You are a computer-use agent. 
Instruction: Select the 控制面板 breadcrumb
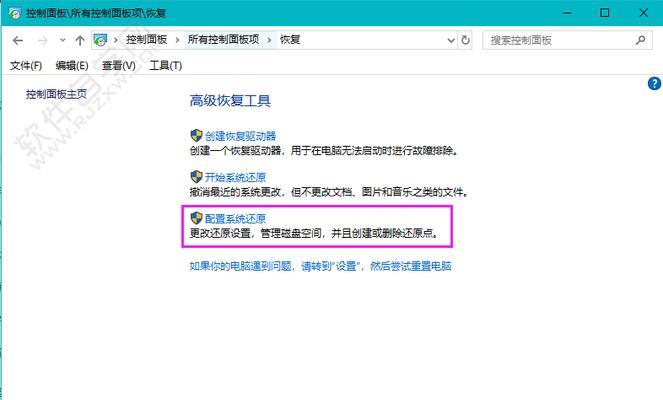[147, 40]
